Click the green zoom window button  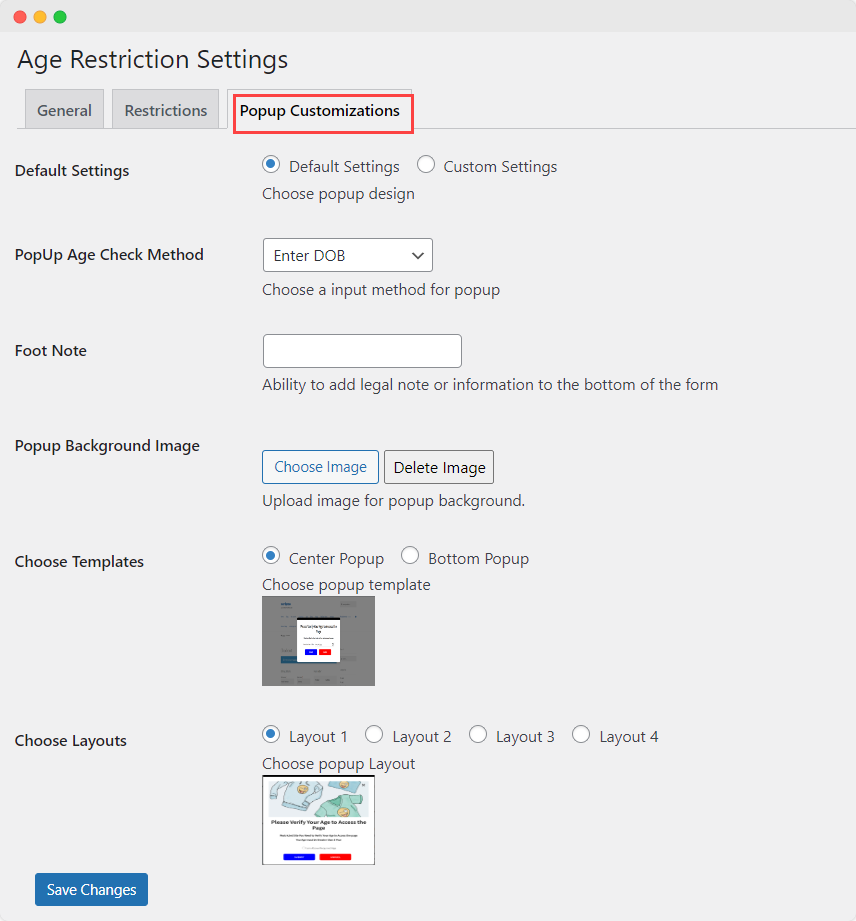[58, 16]
